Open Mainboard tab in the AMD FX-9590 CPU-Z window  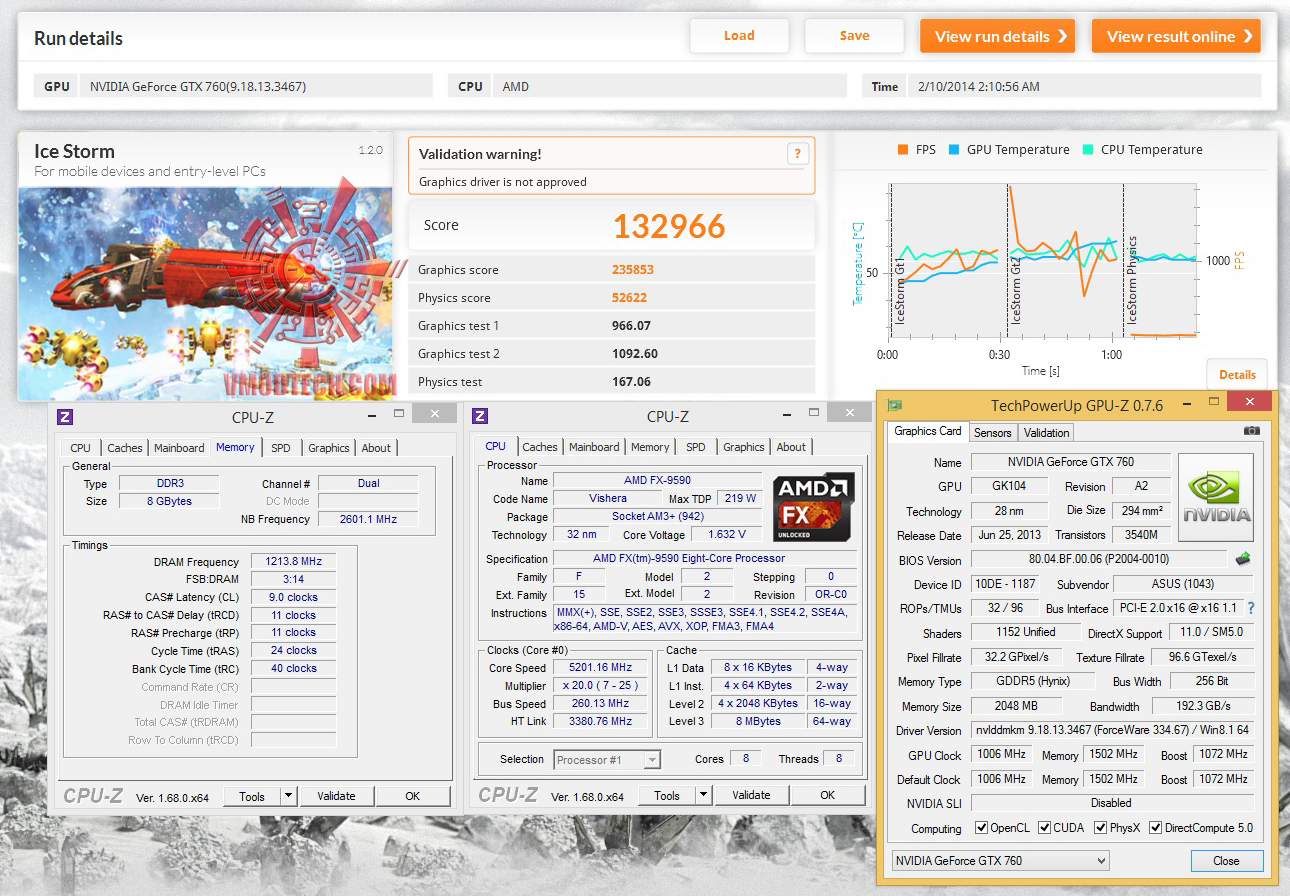tap(594, 447)
